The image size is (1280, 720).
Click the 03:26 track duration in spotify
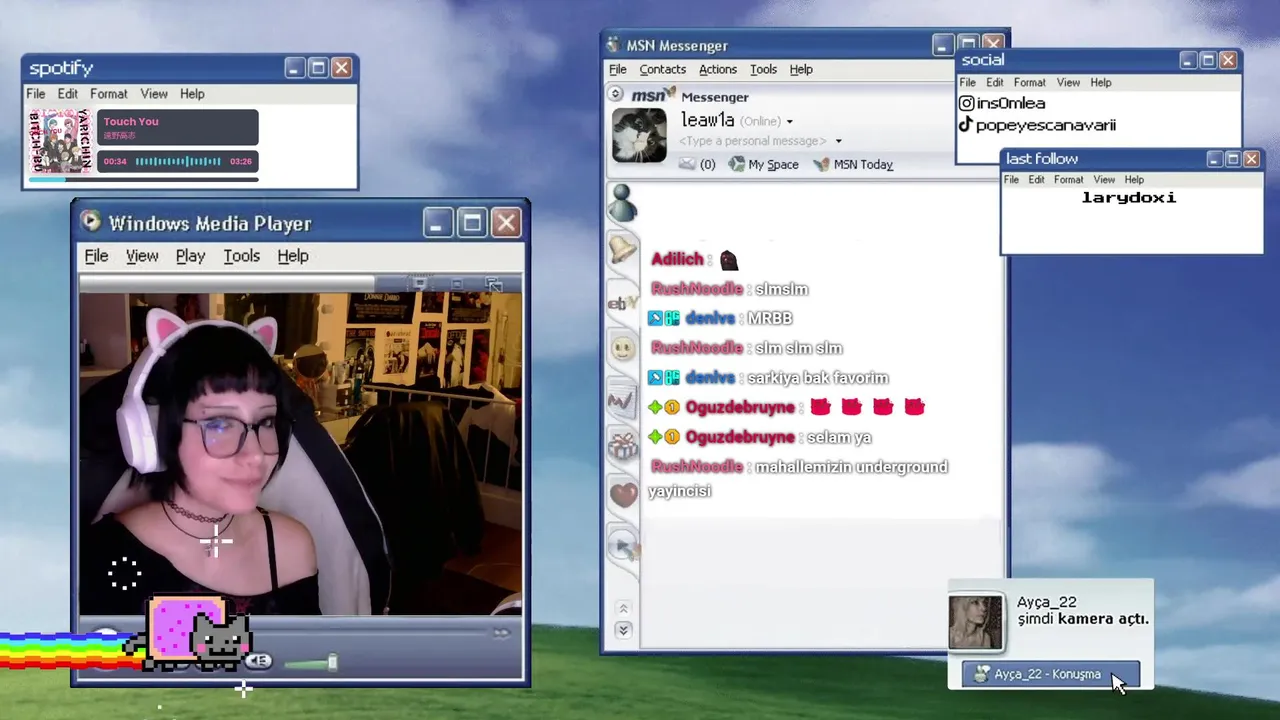(241, 161)
